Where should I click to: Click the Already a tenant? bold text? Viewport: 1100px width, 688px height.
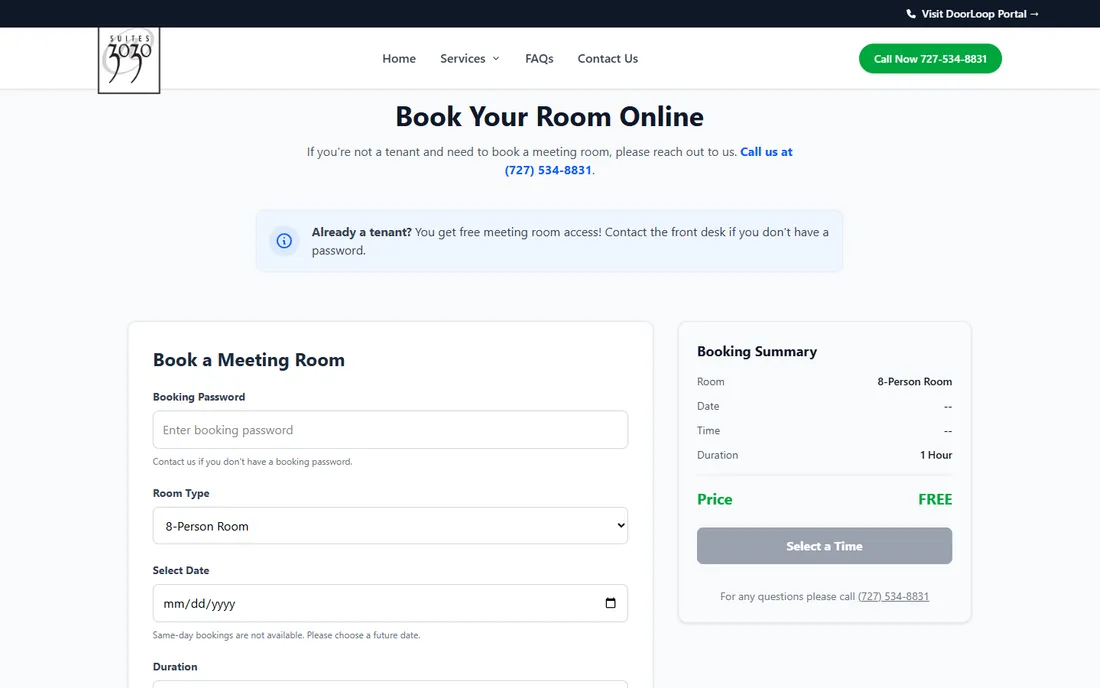click(x=361, y=232)
